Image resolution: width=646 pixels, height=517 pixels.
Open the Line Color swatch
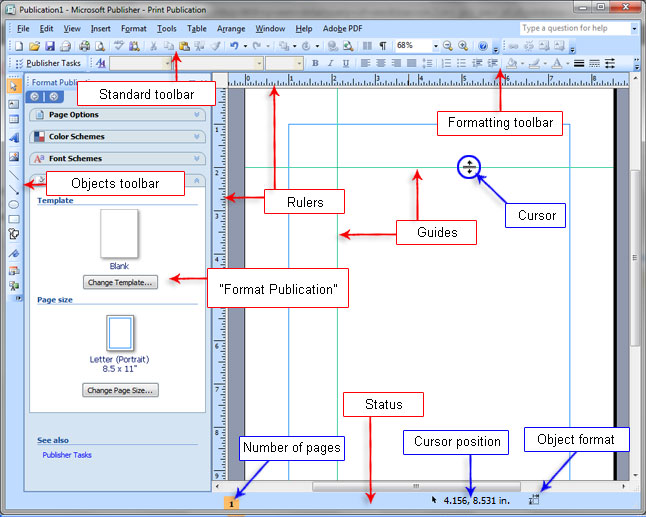pos(534,63)
